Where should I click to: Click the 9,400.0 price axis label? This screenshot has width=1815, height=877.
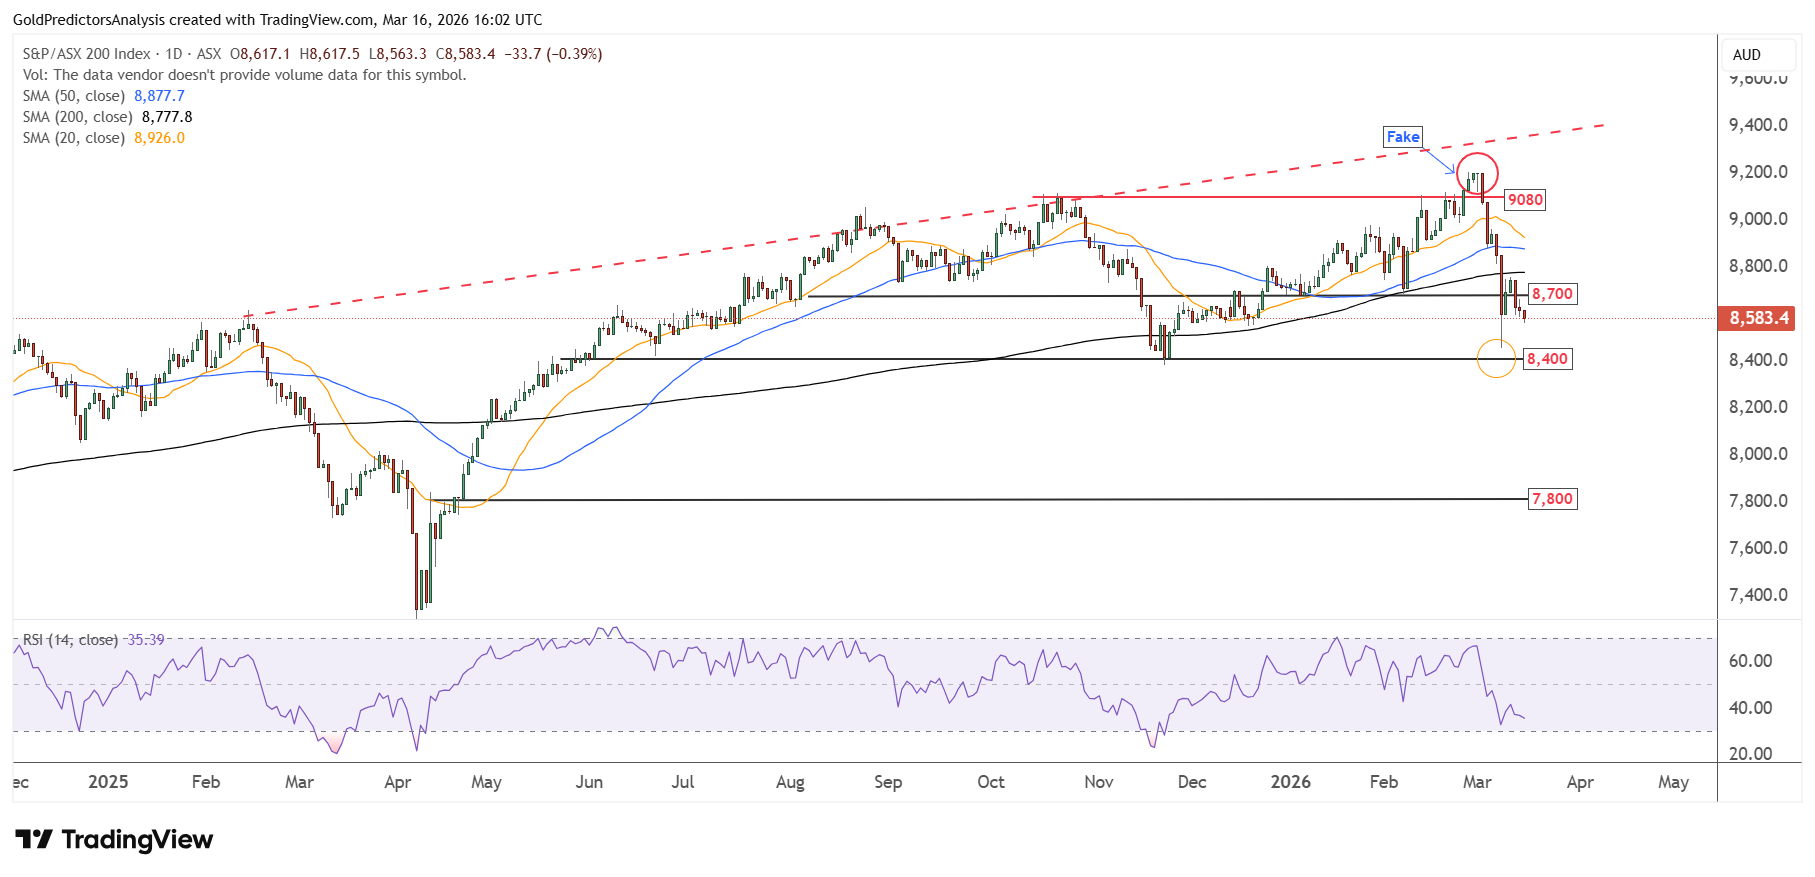pyautogui.click(x=1758, y=125)
